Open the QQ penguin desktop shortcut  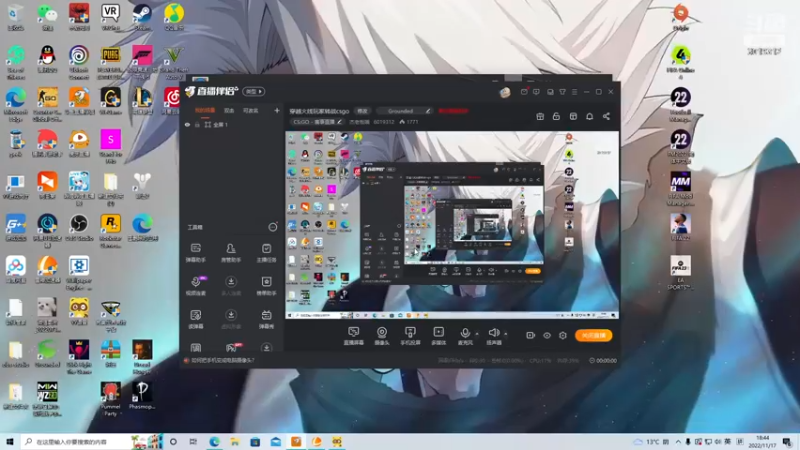coord(47,59)
